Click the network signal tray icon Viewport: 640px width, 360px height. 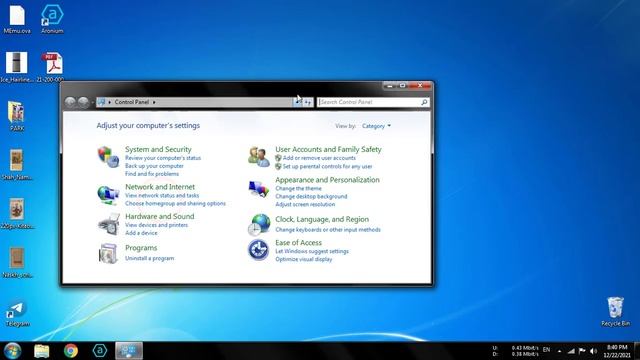point(571,351)
